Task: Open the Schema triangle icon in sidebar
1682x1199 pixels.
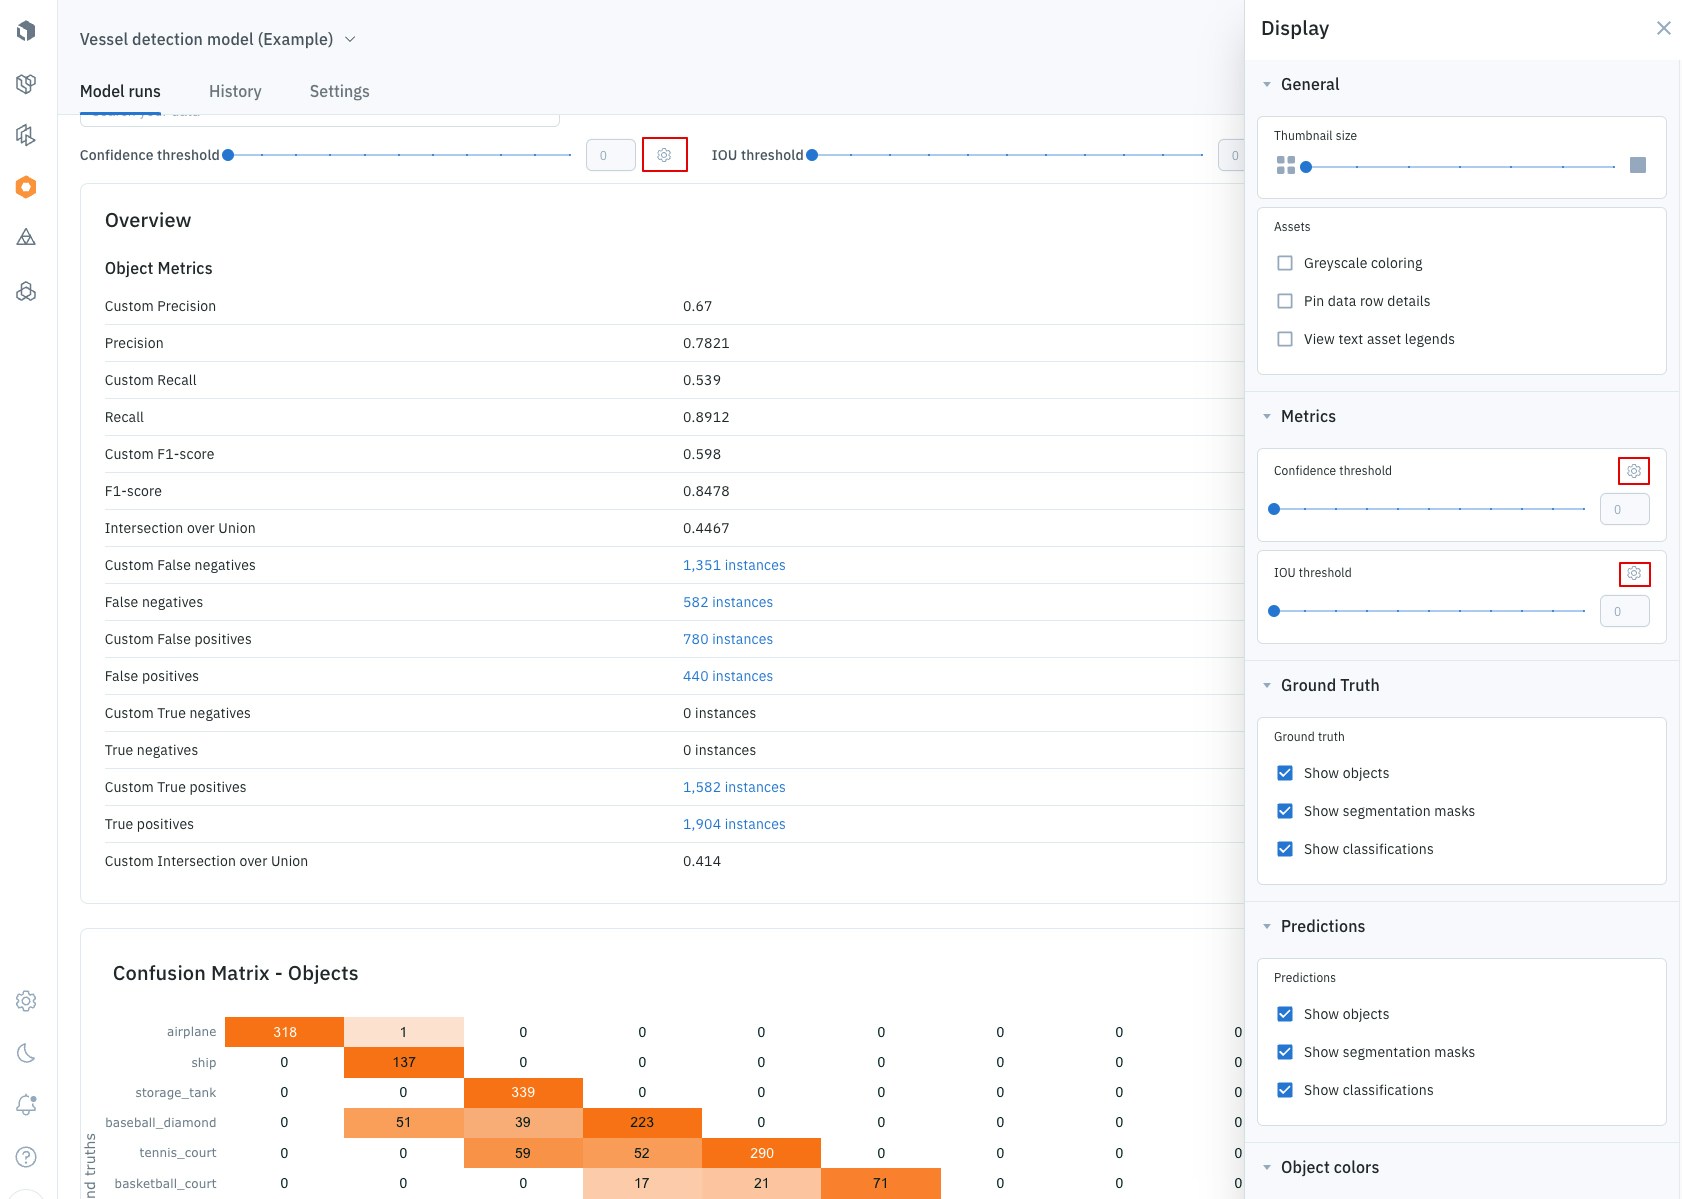Action: click(x=27, y=237)
